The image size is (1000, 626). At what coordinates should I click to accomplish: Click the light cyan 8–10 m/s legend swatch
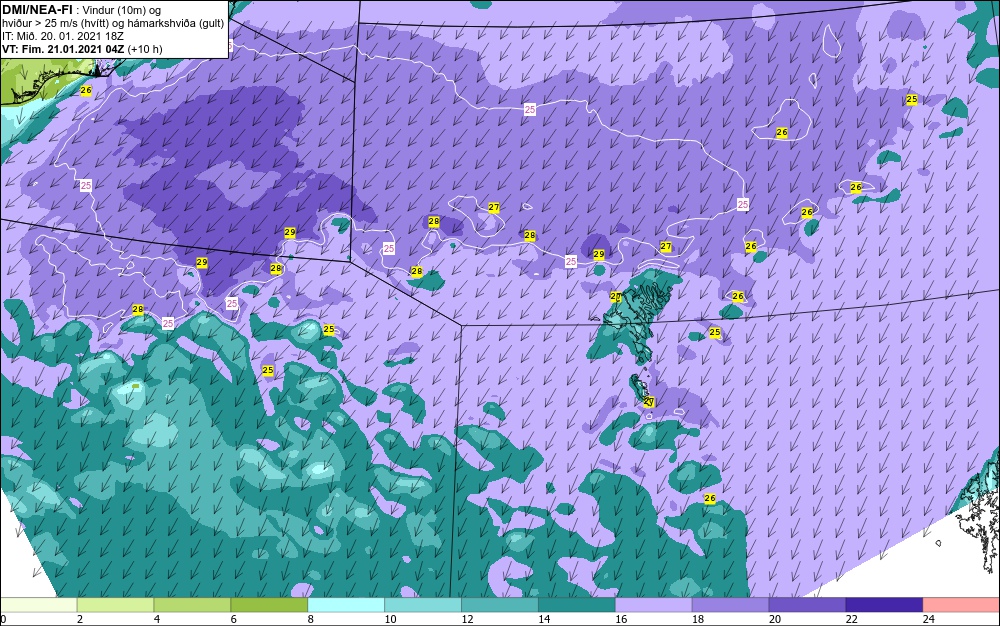(346, 605)
